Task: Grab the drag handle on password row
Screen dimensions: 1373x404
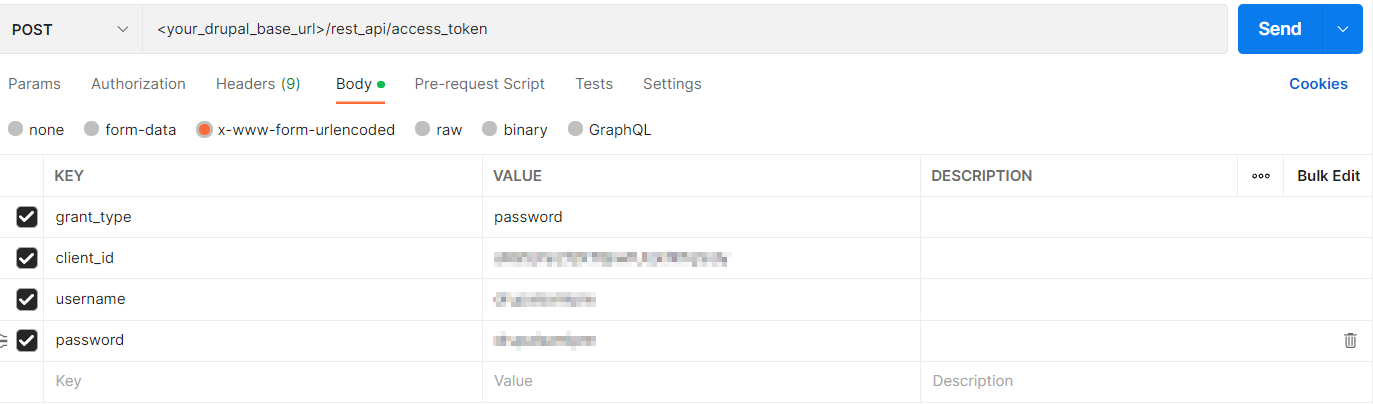Action: click(x=4, y=340)
